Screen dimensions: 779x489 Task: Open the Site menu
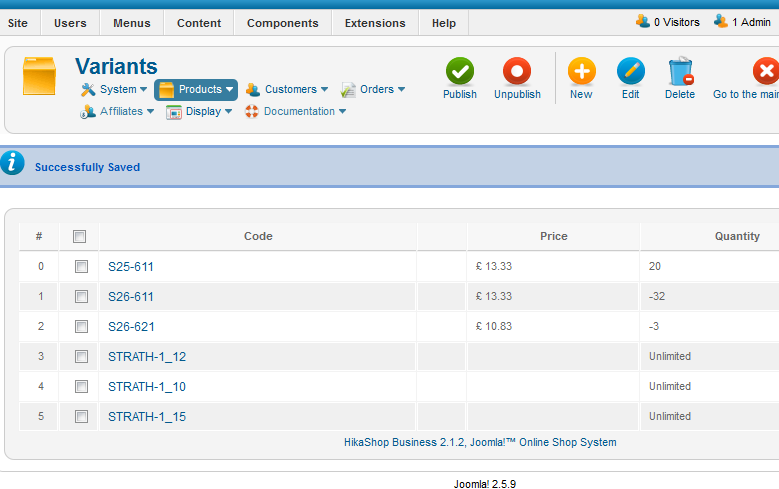18,23
